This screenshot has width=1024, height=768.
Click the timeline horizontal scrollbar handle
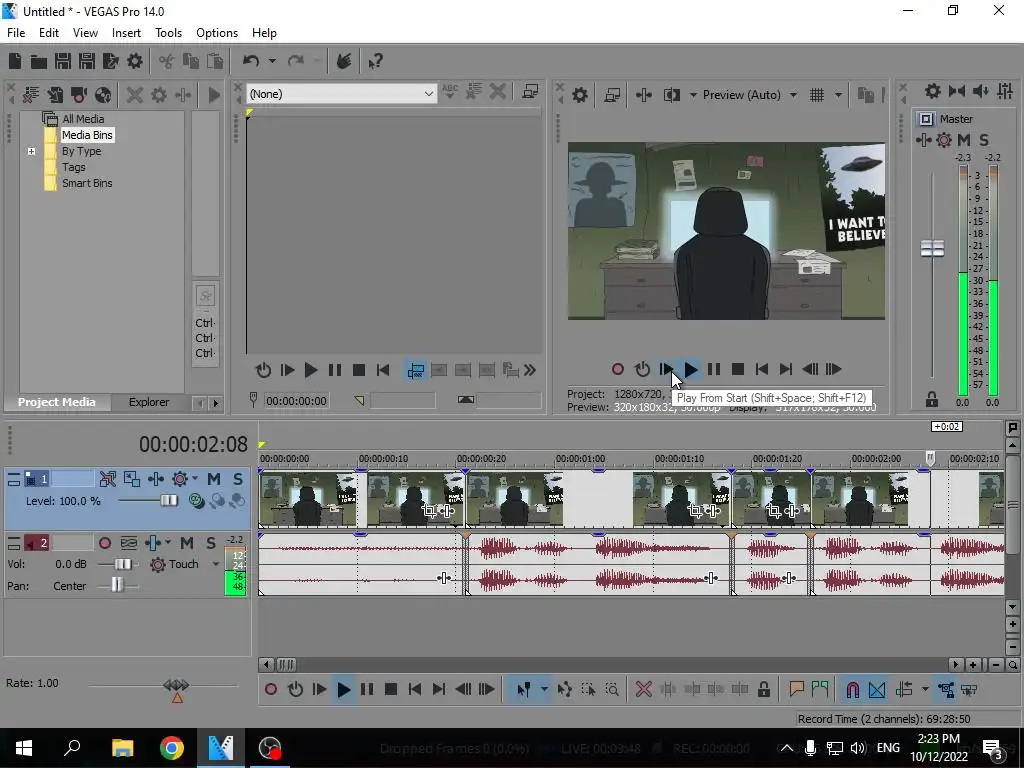pos(286,665)
